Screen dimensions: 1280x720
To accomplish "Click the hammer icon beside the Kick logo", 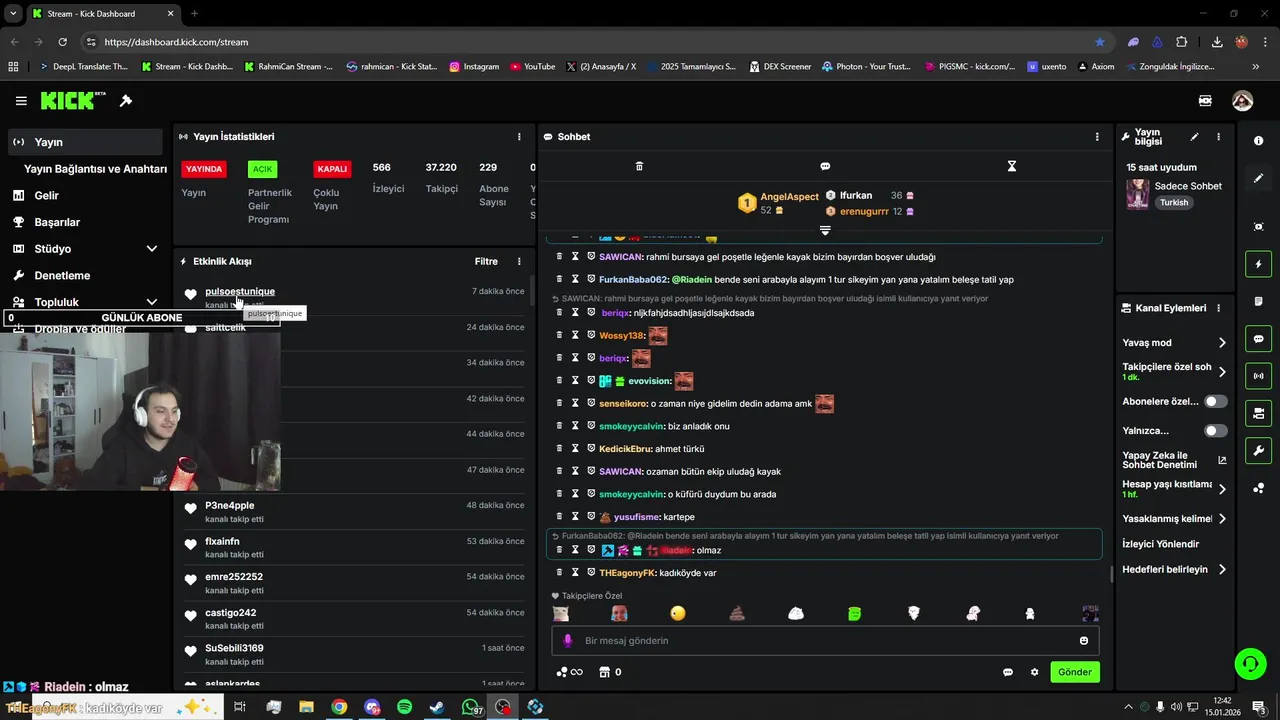I will tap(126, 101).
